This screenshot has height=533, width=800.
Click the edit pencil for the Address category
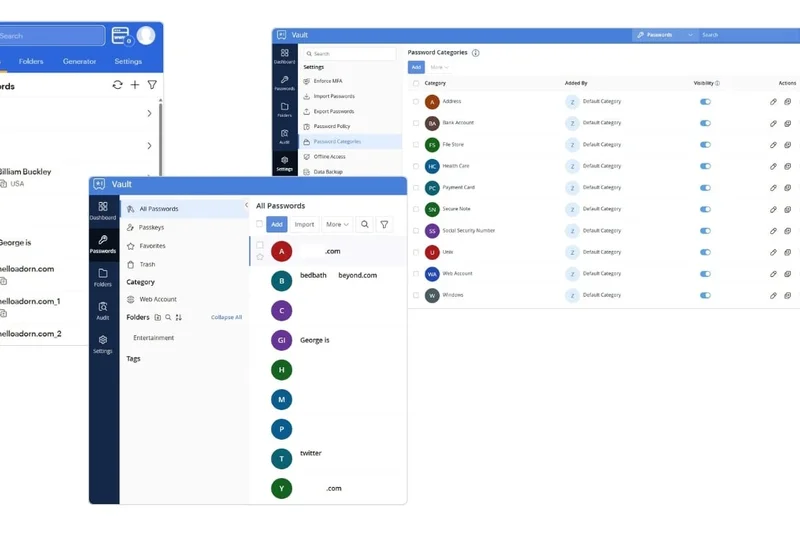point(773,101)
